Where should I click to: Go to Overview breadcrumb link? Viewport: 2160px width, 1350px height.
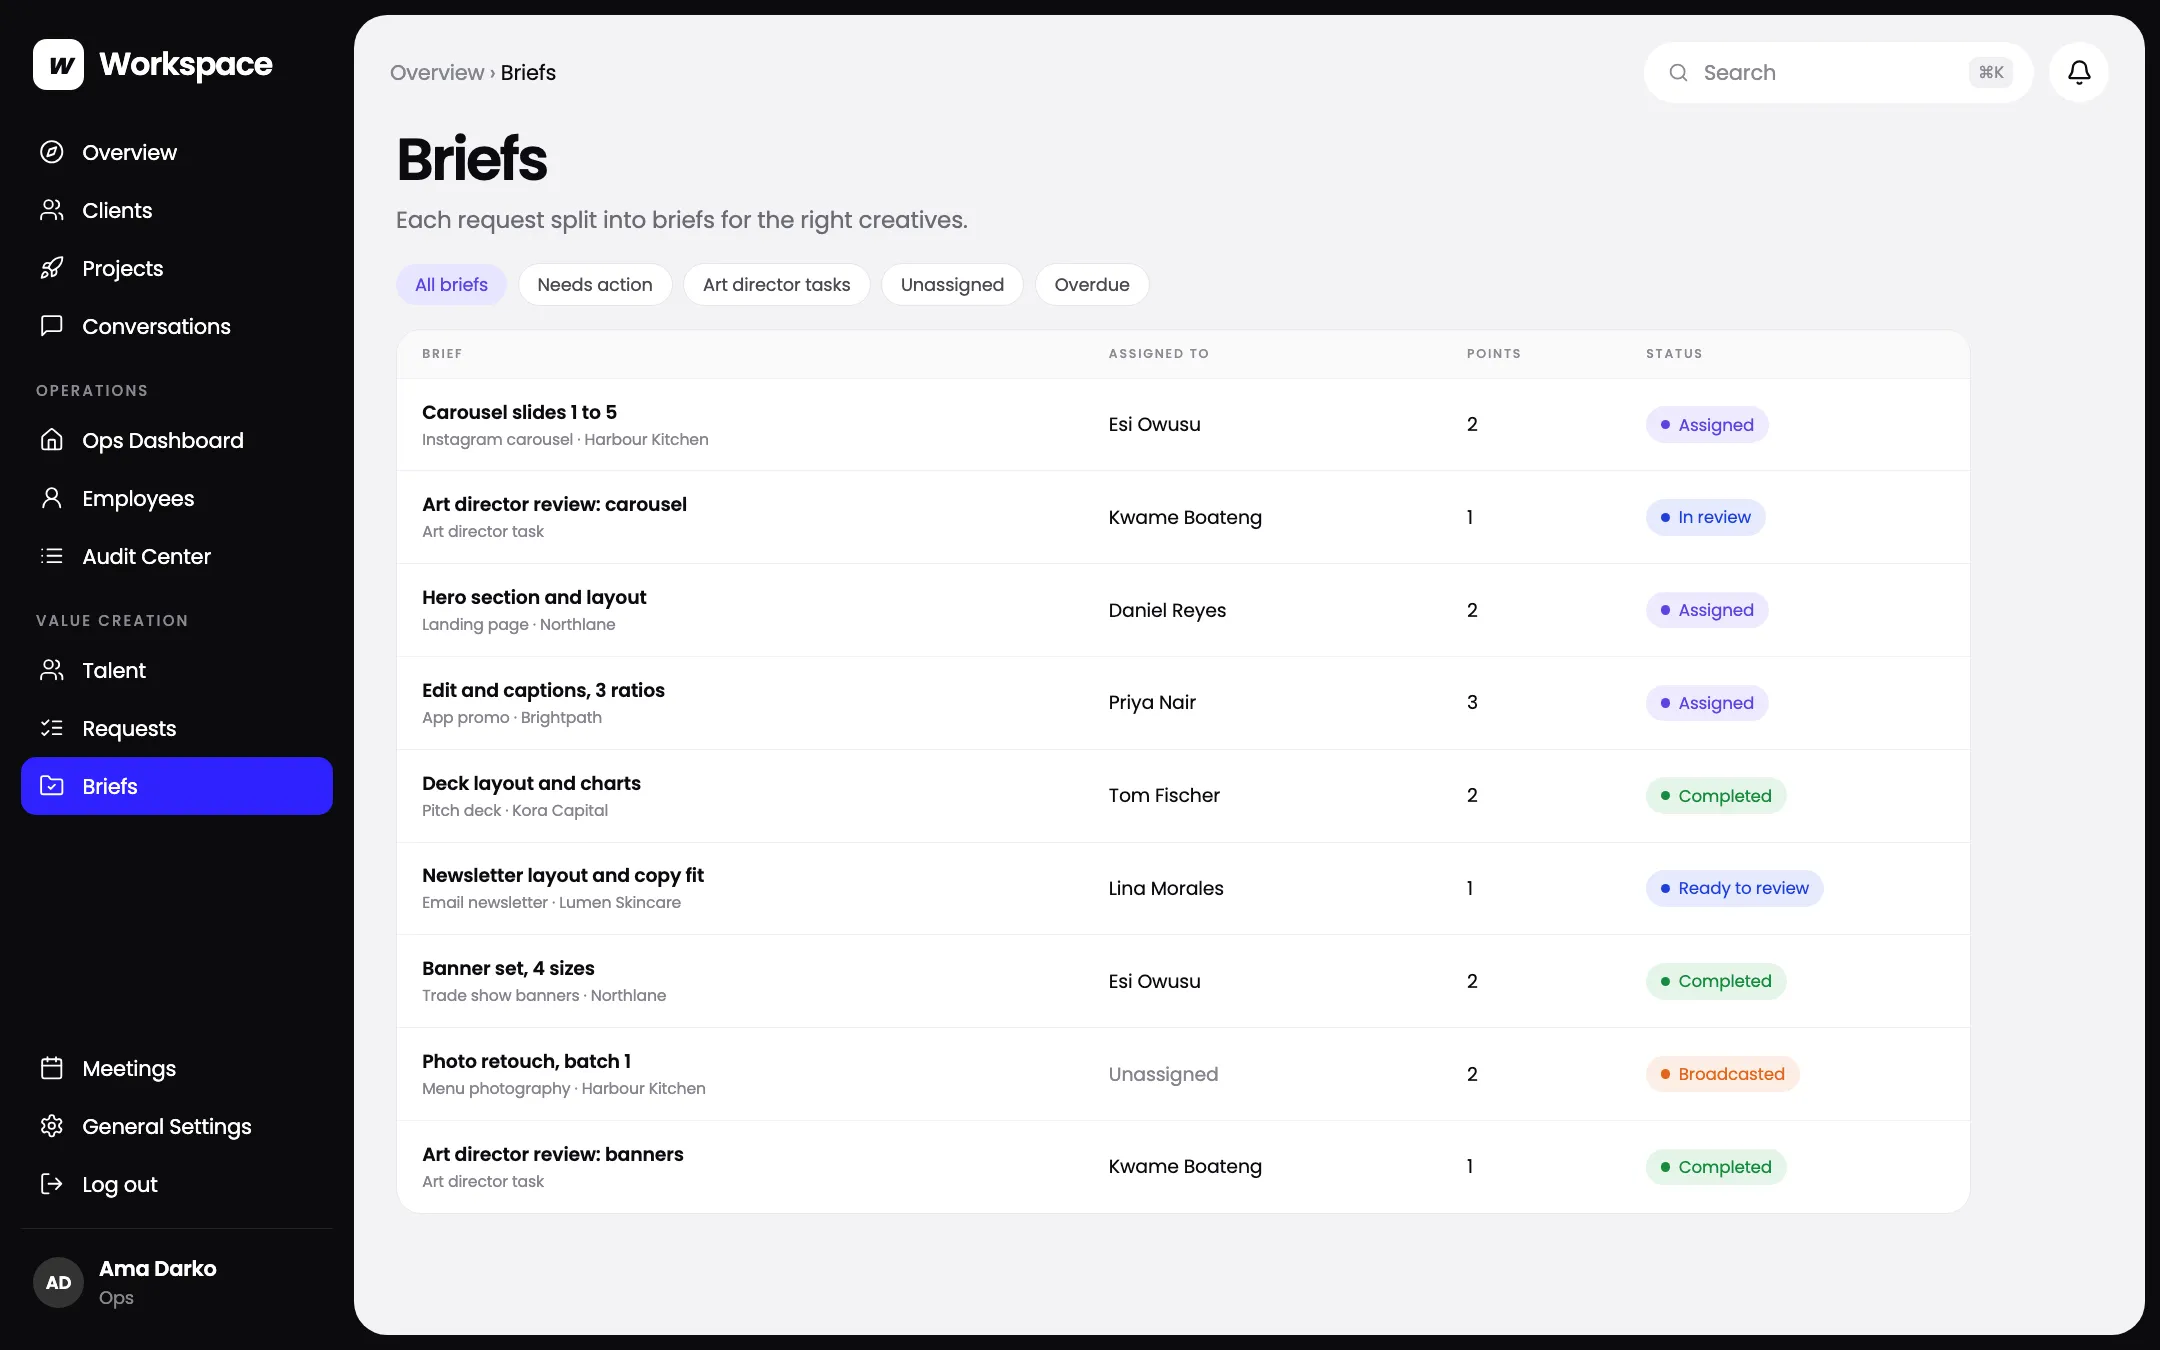pyautogui.click(x=437, y=73)
